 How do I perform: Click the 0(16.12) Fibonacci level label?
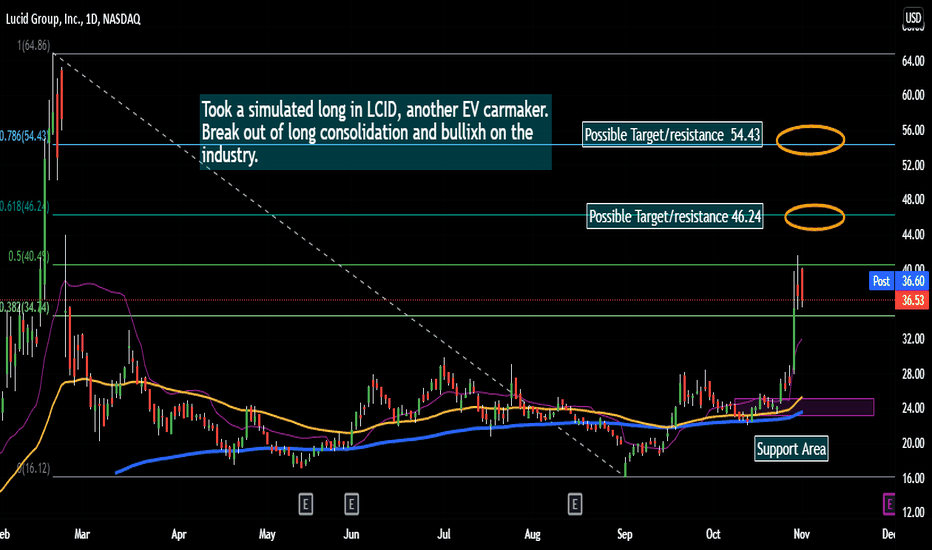point(33,469)
